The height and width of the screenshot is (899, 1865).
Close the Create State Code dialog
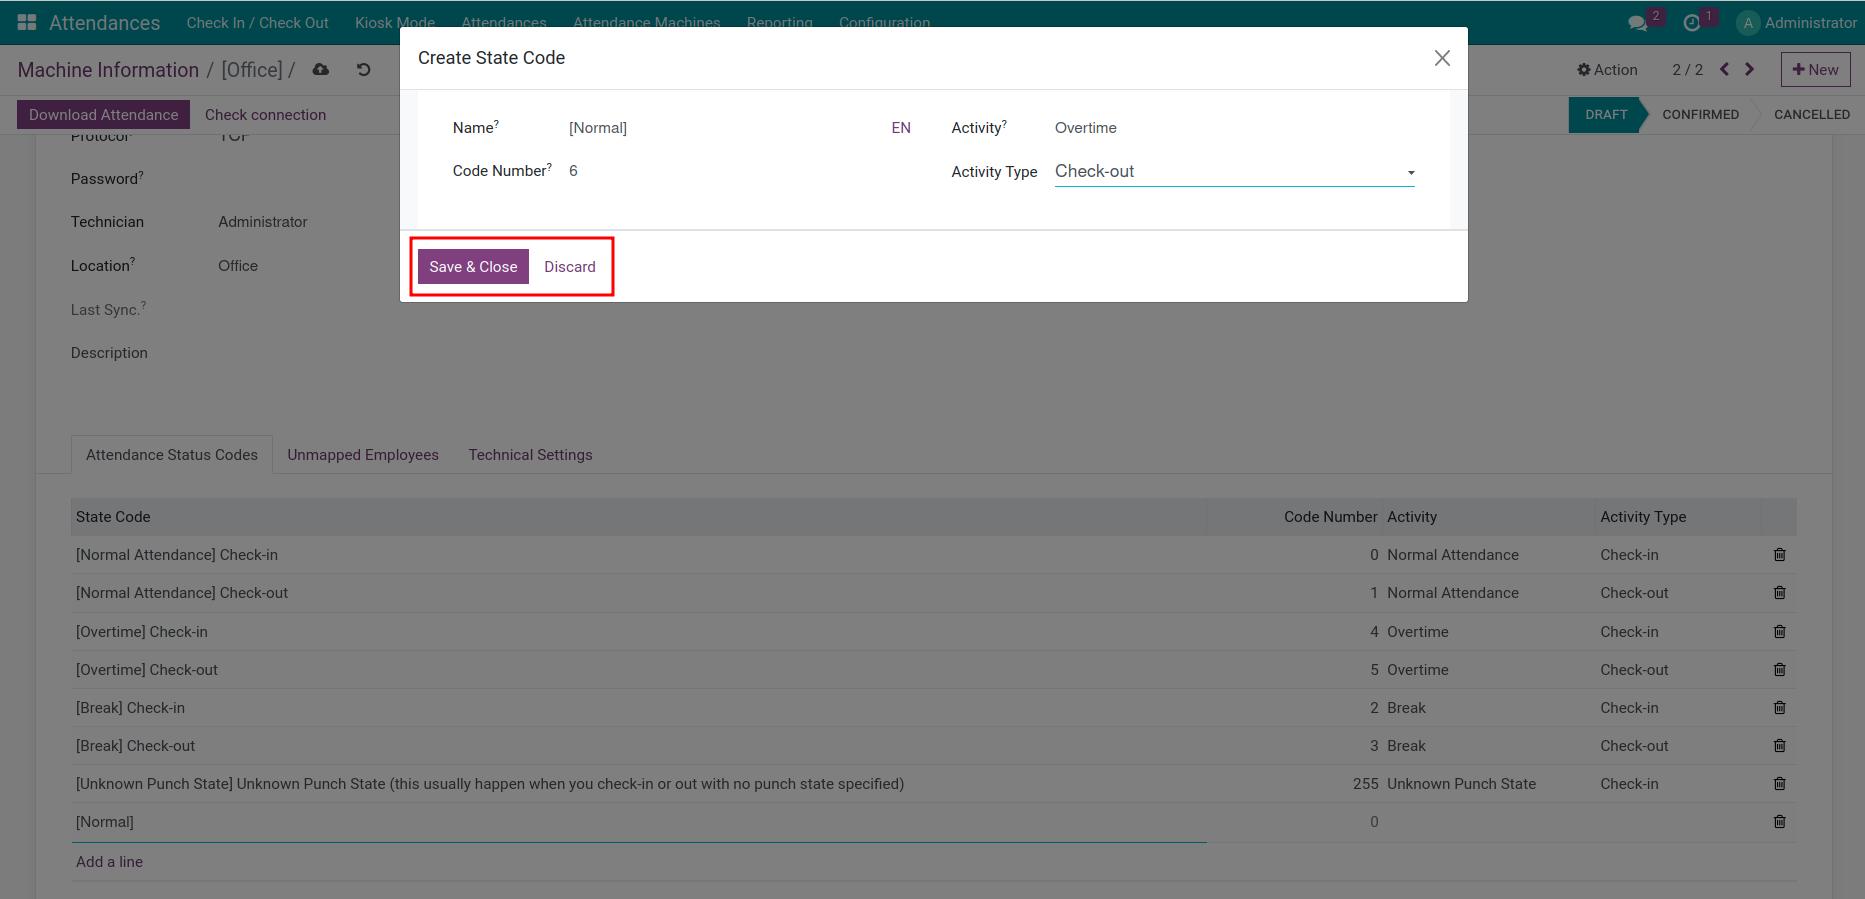[x=1441, y=58]
